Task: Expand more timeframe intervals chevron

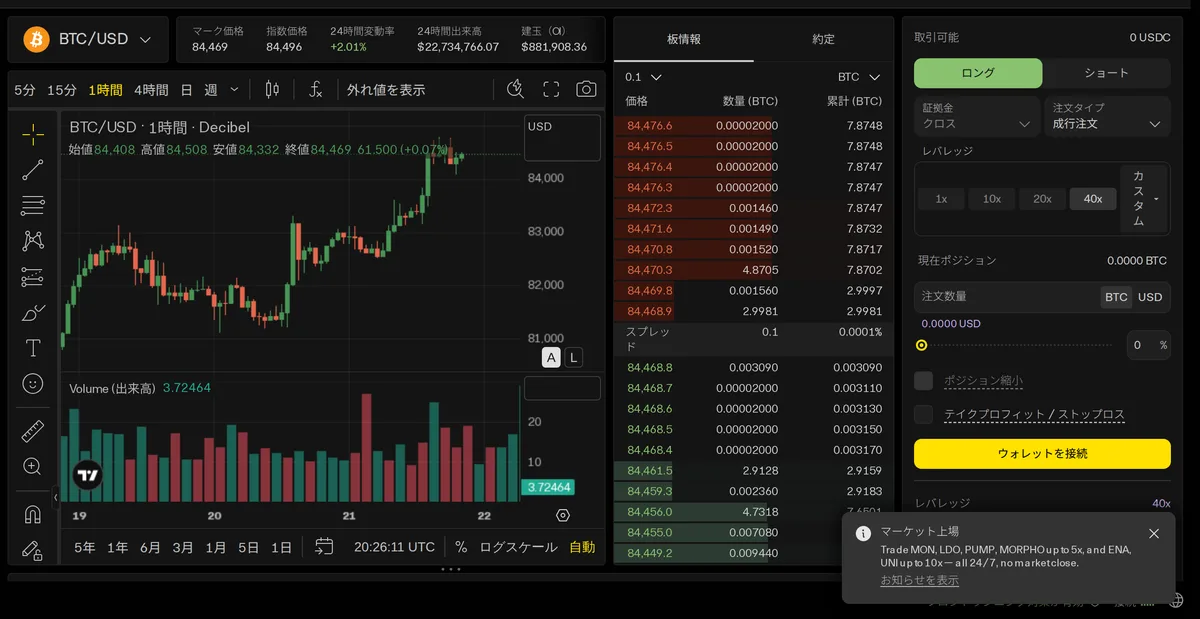Action: [x=235, y=89]
